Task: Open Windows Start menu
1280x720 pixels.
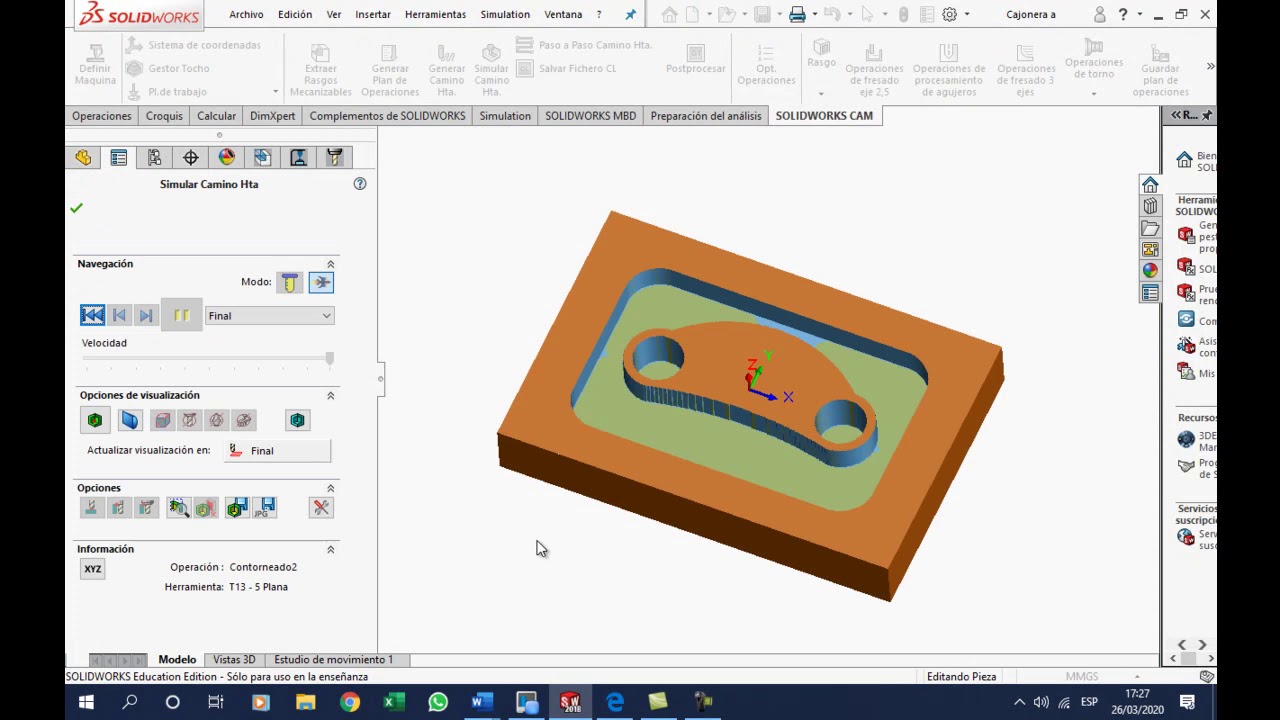Action: point(86,702)
